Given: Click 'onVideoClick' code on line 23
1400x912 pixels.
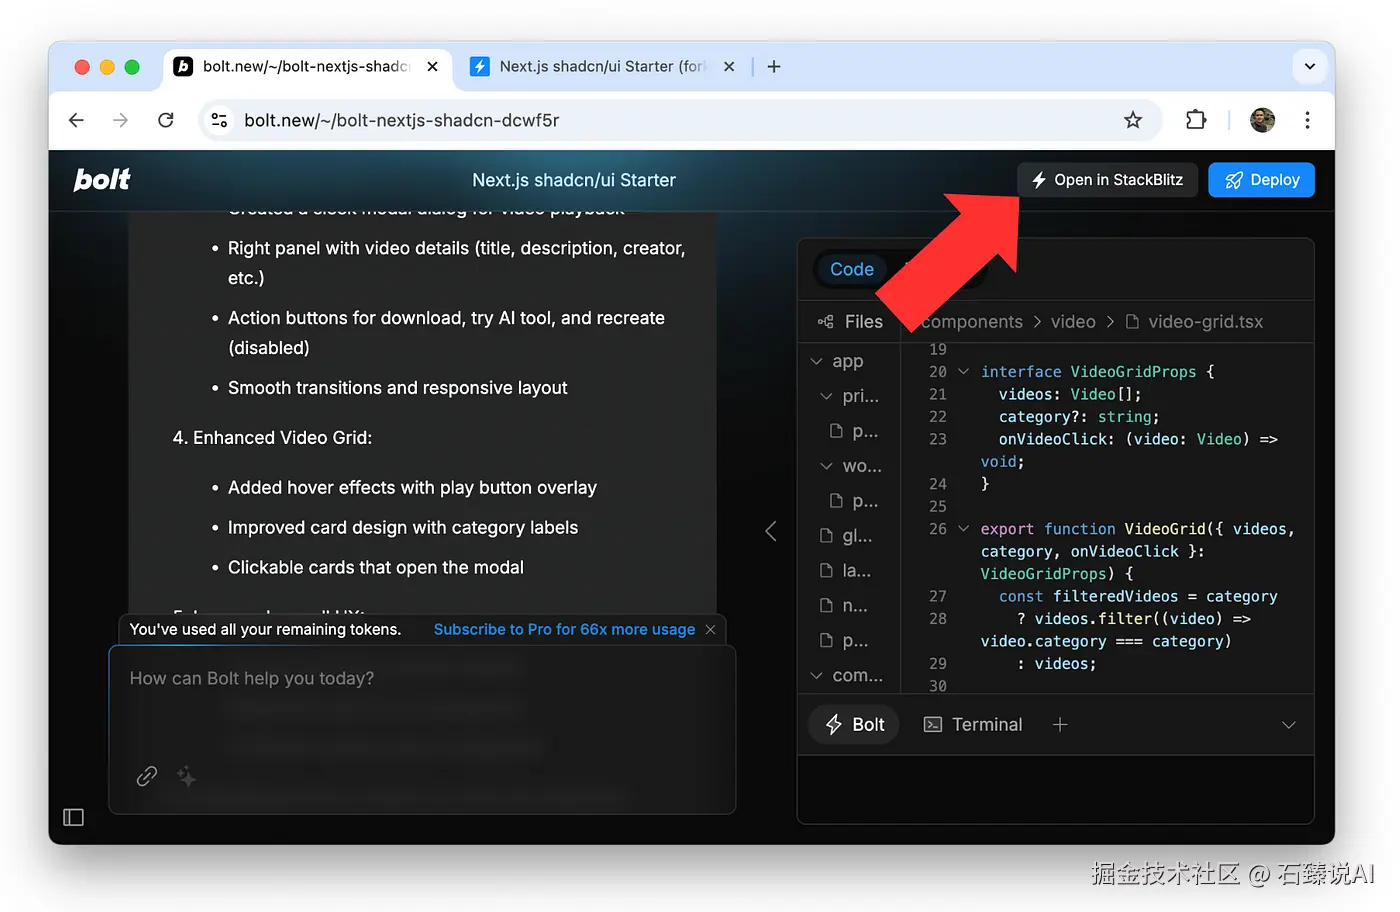Looking at the screenshot, I should coord(1054,439).
